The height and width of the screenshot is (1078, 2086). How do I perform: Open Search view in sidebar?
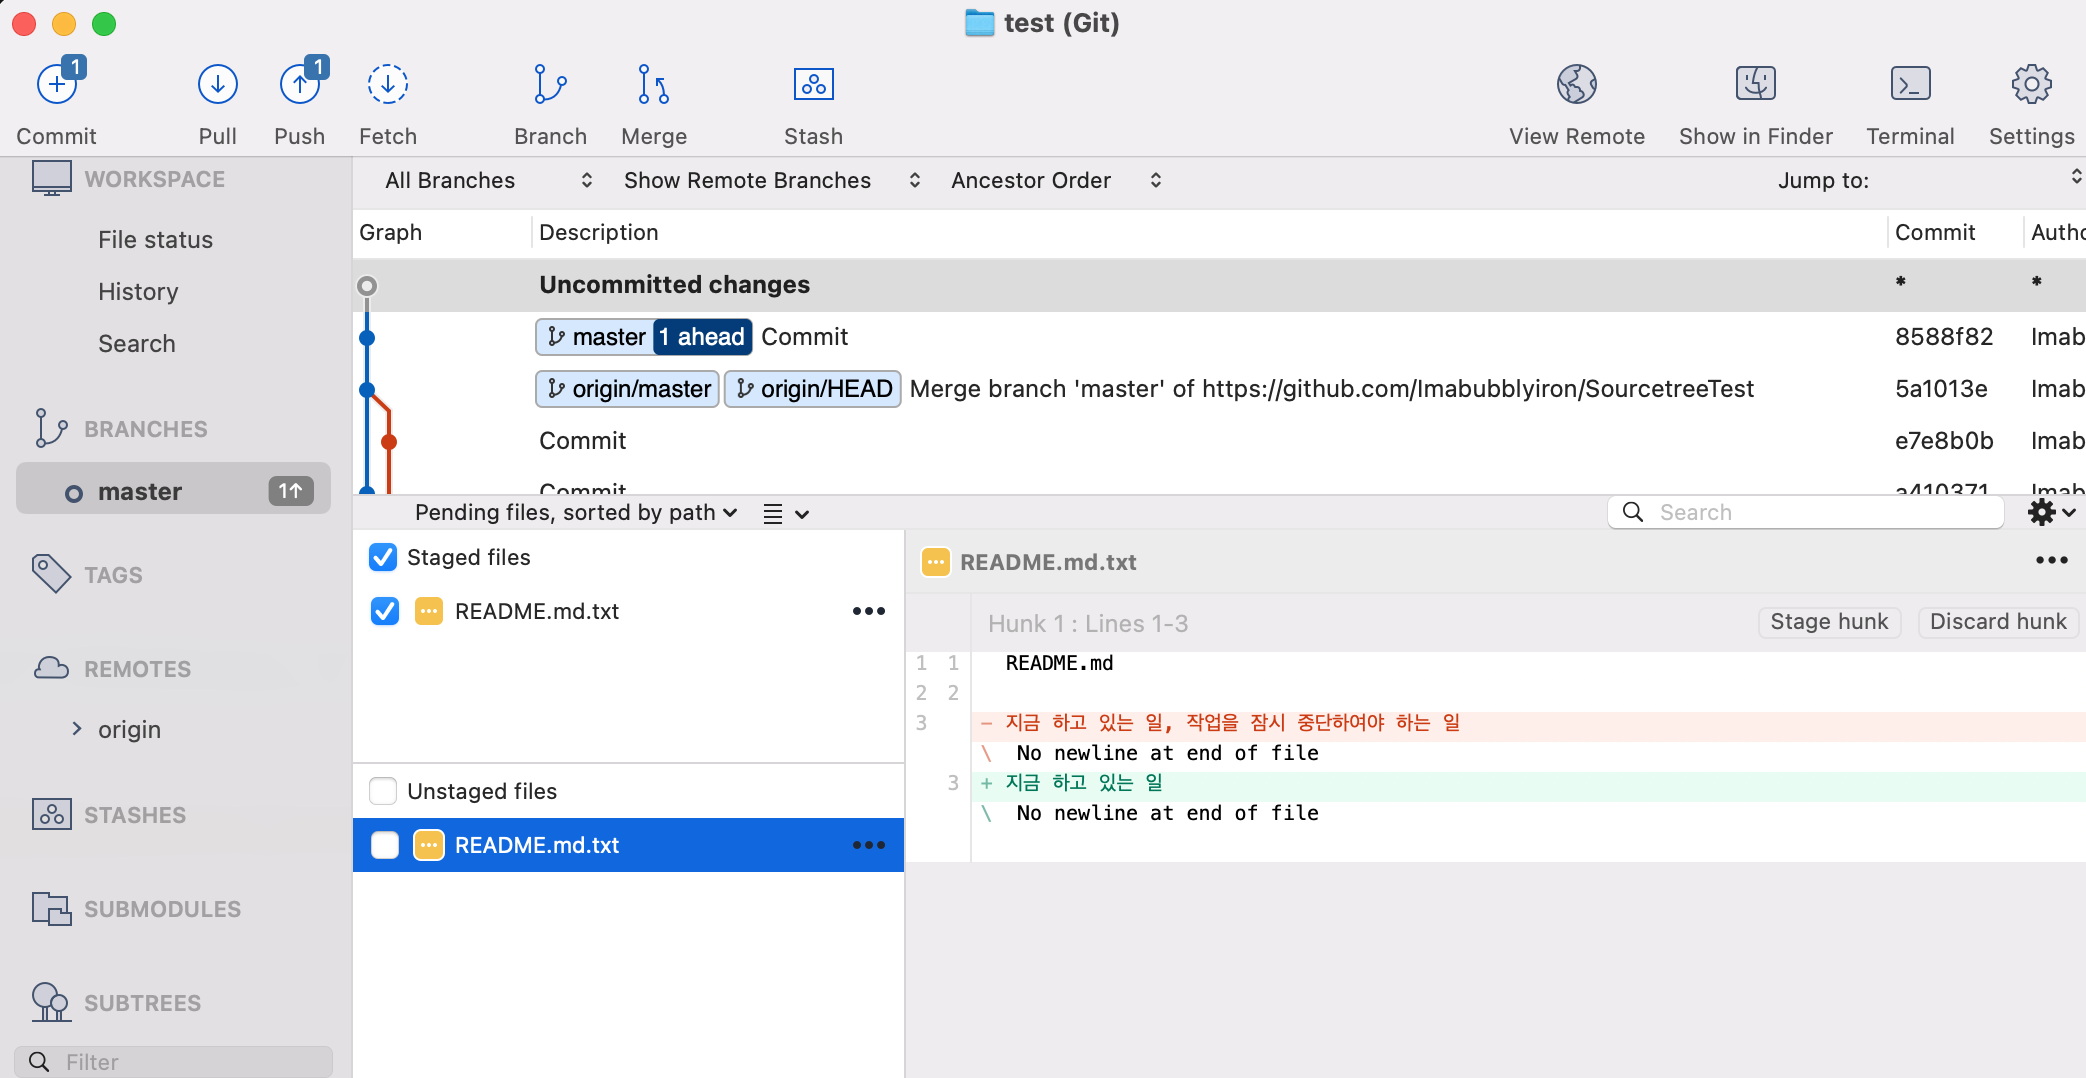137,344
